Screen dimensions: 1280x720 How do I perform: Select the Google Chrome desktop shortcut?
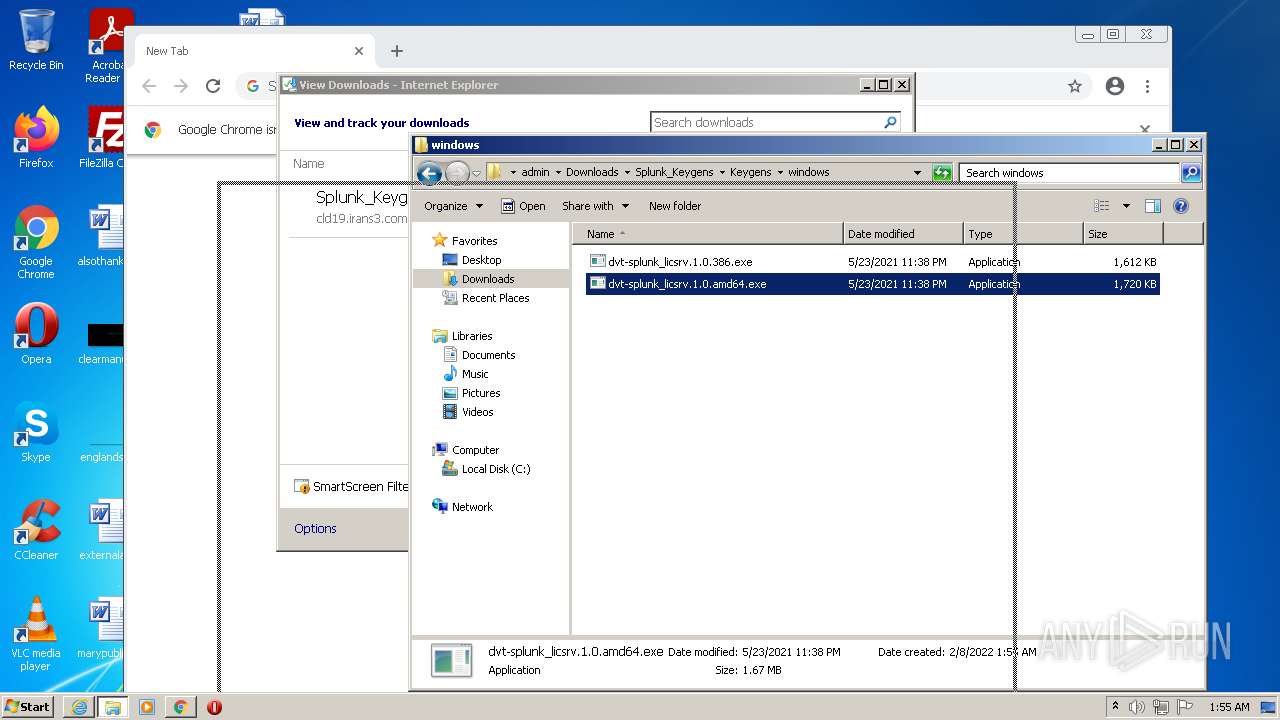pos(36,241)
